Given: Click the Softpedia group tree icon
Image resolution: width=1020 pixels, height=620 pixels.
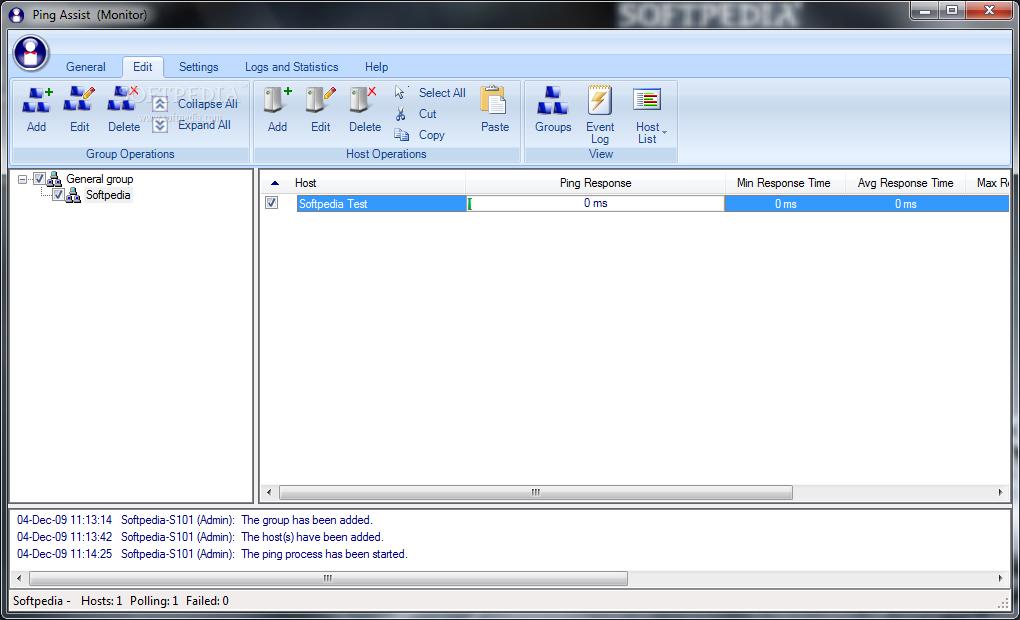Looking at the screenshot, I should pos(74,195).
